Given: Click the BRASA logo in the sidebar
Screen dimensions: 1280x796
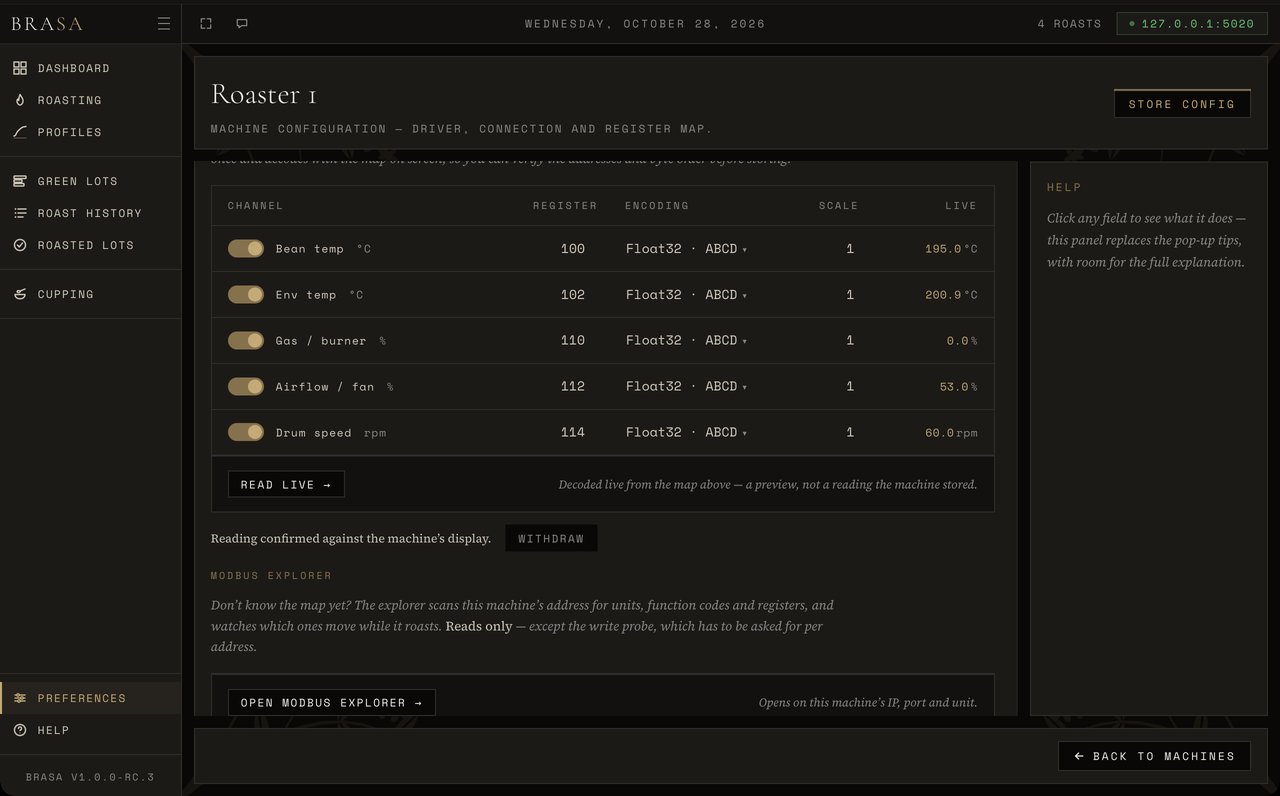Looking at the screenshot, I should coord(47,24).
